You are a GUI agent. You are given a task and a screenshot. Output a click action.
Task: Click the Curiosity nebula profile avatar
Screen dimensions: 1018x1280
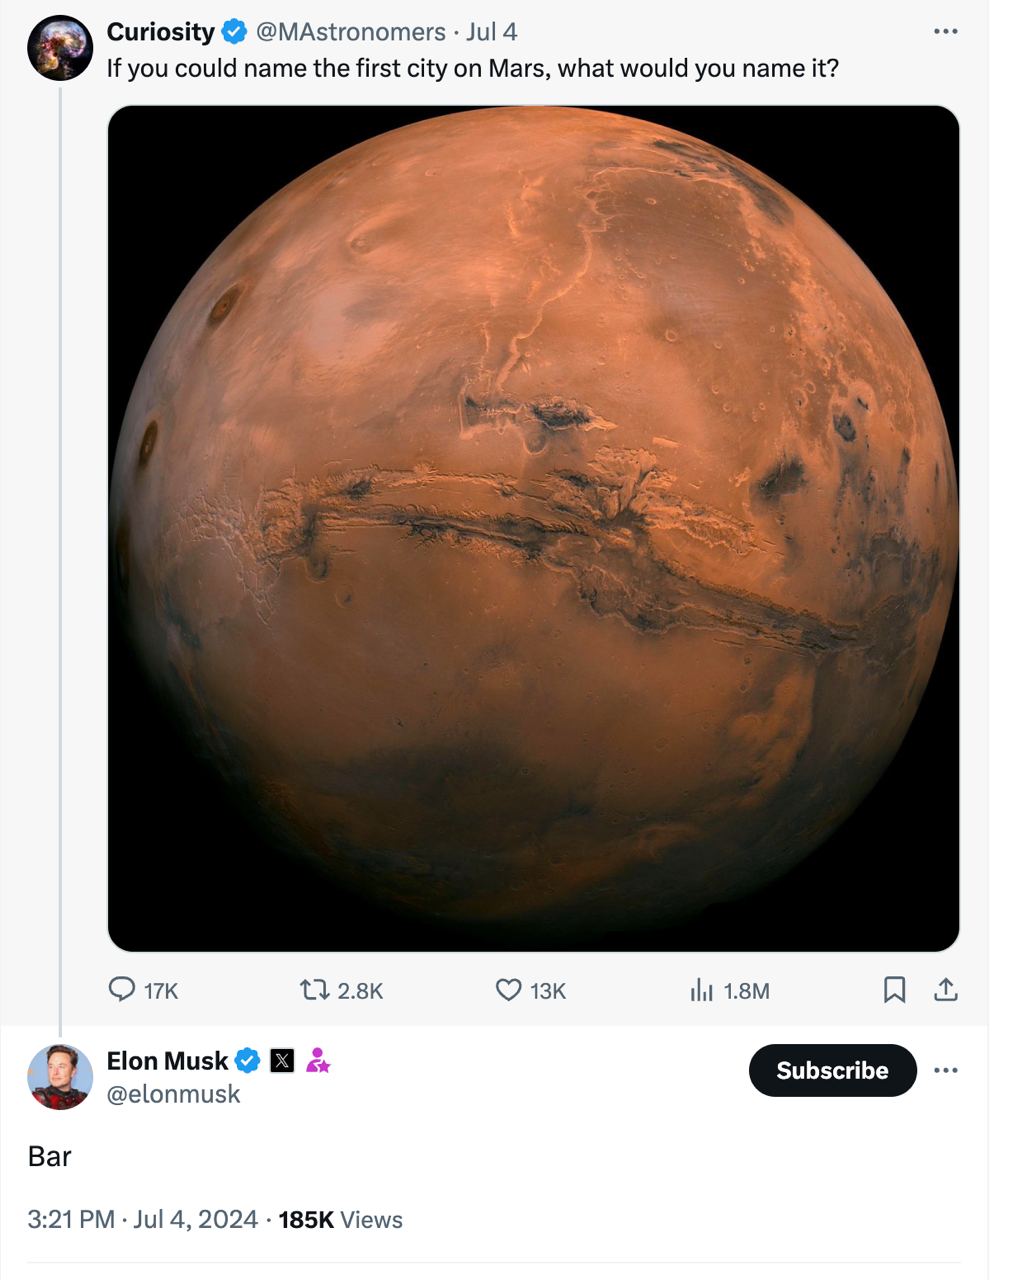coord(60,47)
